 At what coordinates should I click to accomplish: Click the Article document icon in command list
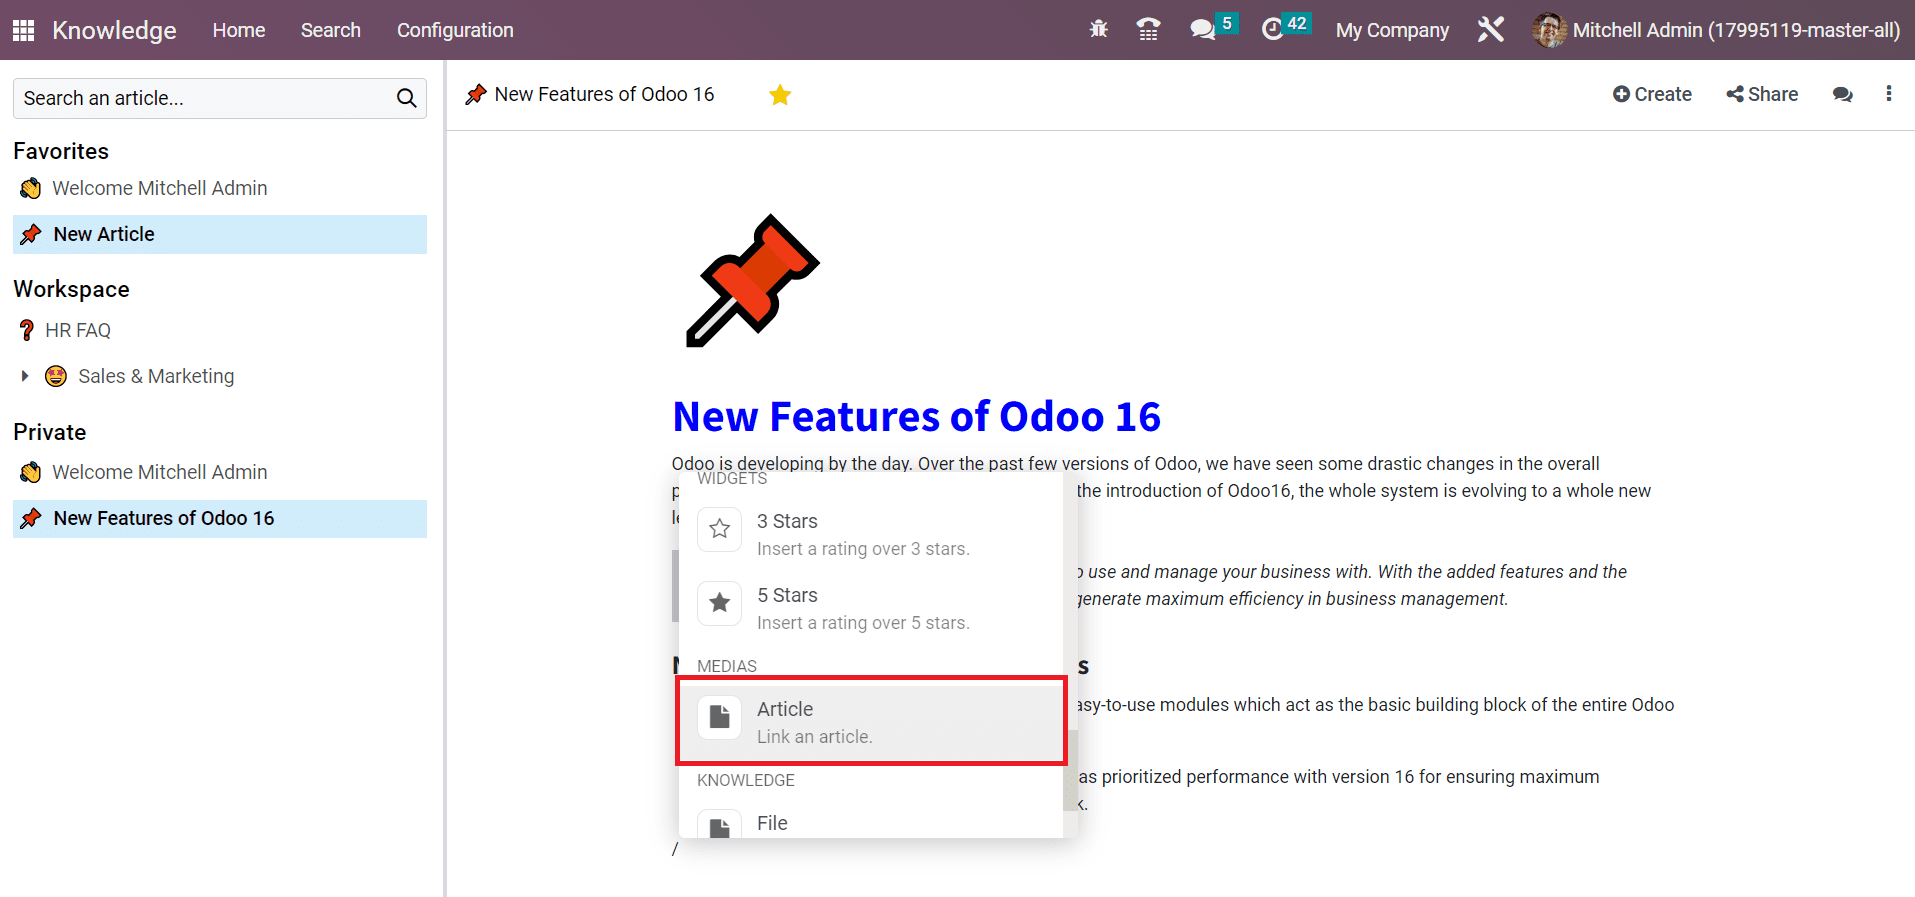pos(720,717)
